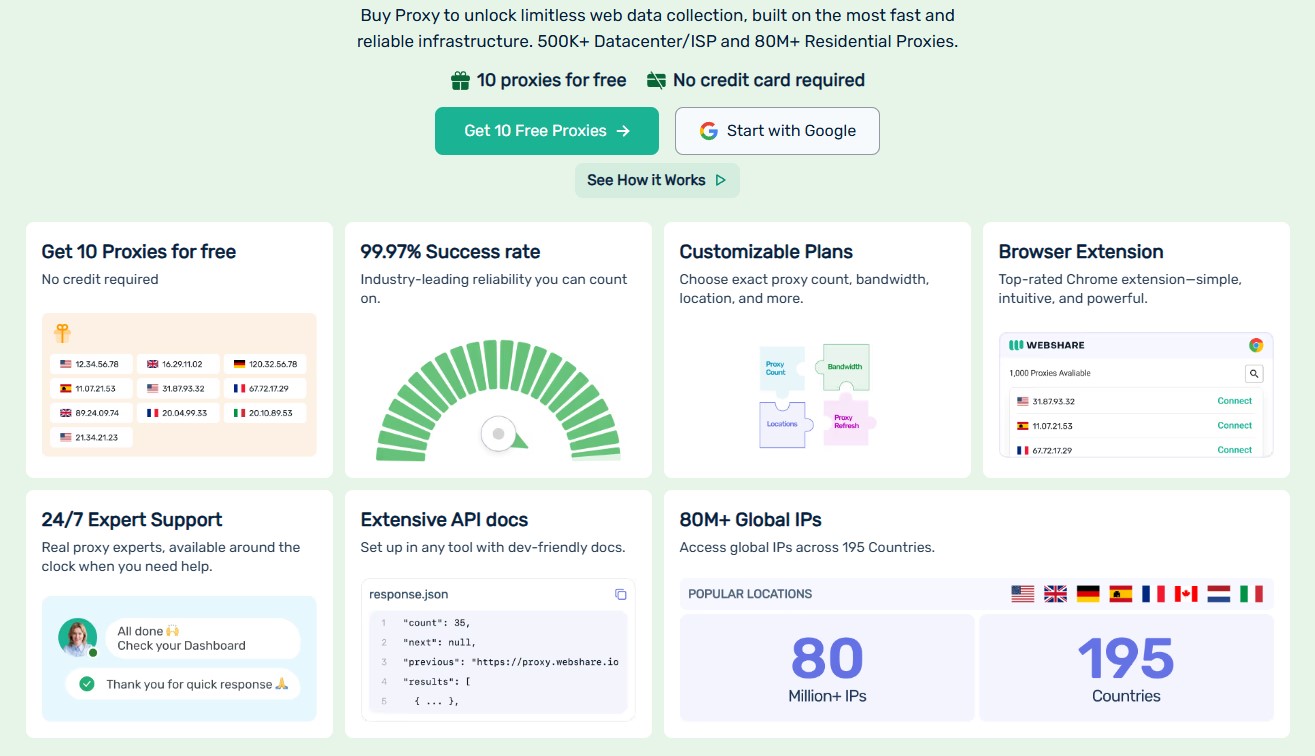The width and height of the screenshot is (1315, 756).
Task: Click the search icon in Webshare extension
Action: click(x=1253, y=373)
